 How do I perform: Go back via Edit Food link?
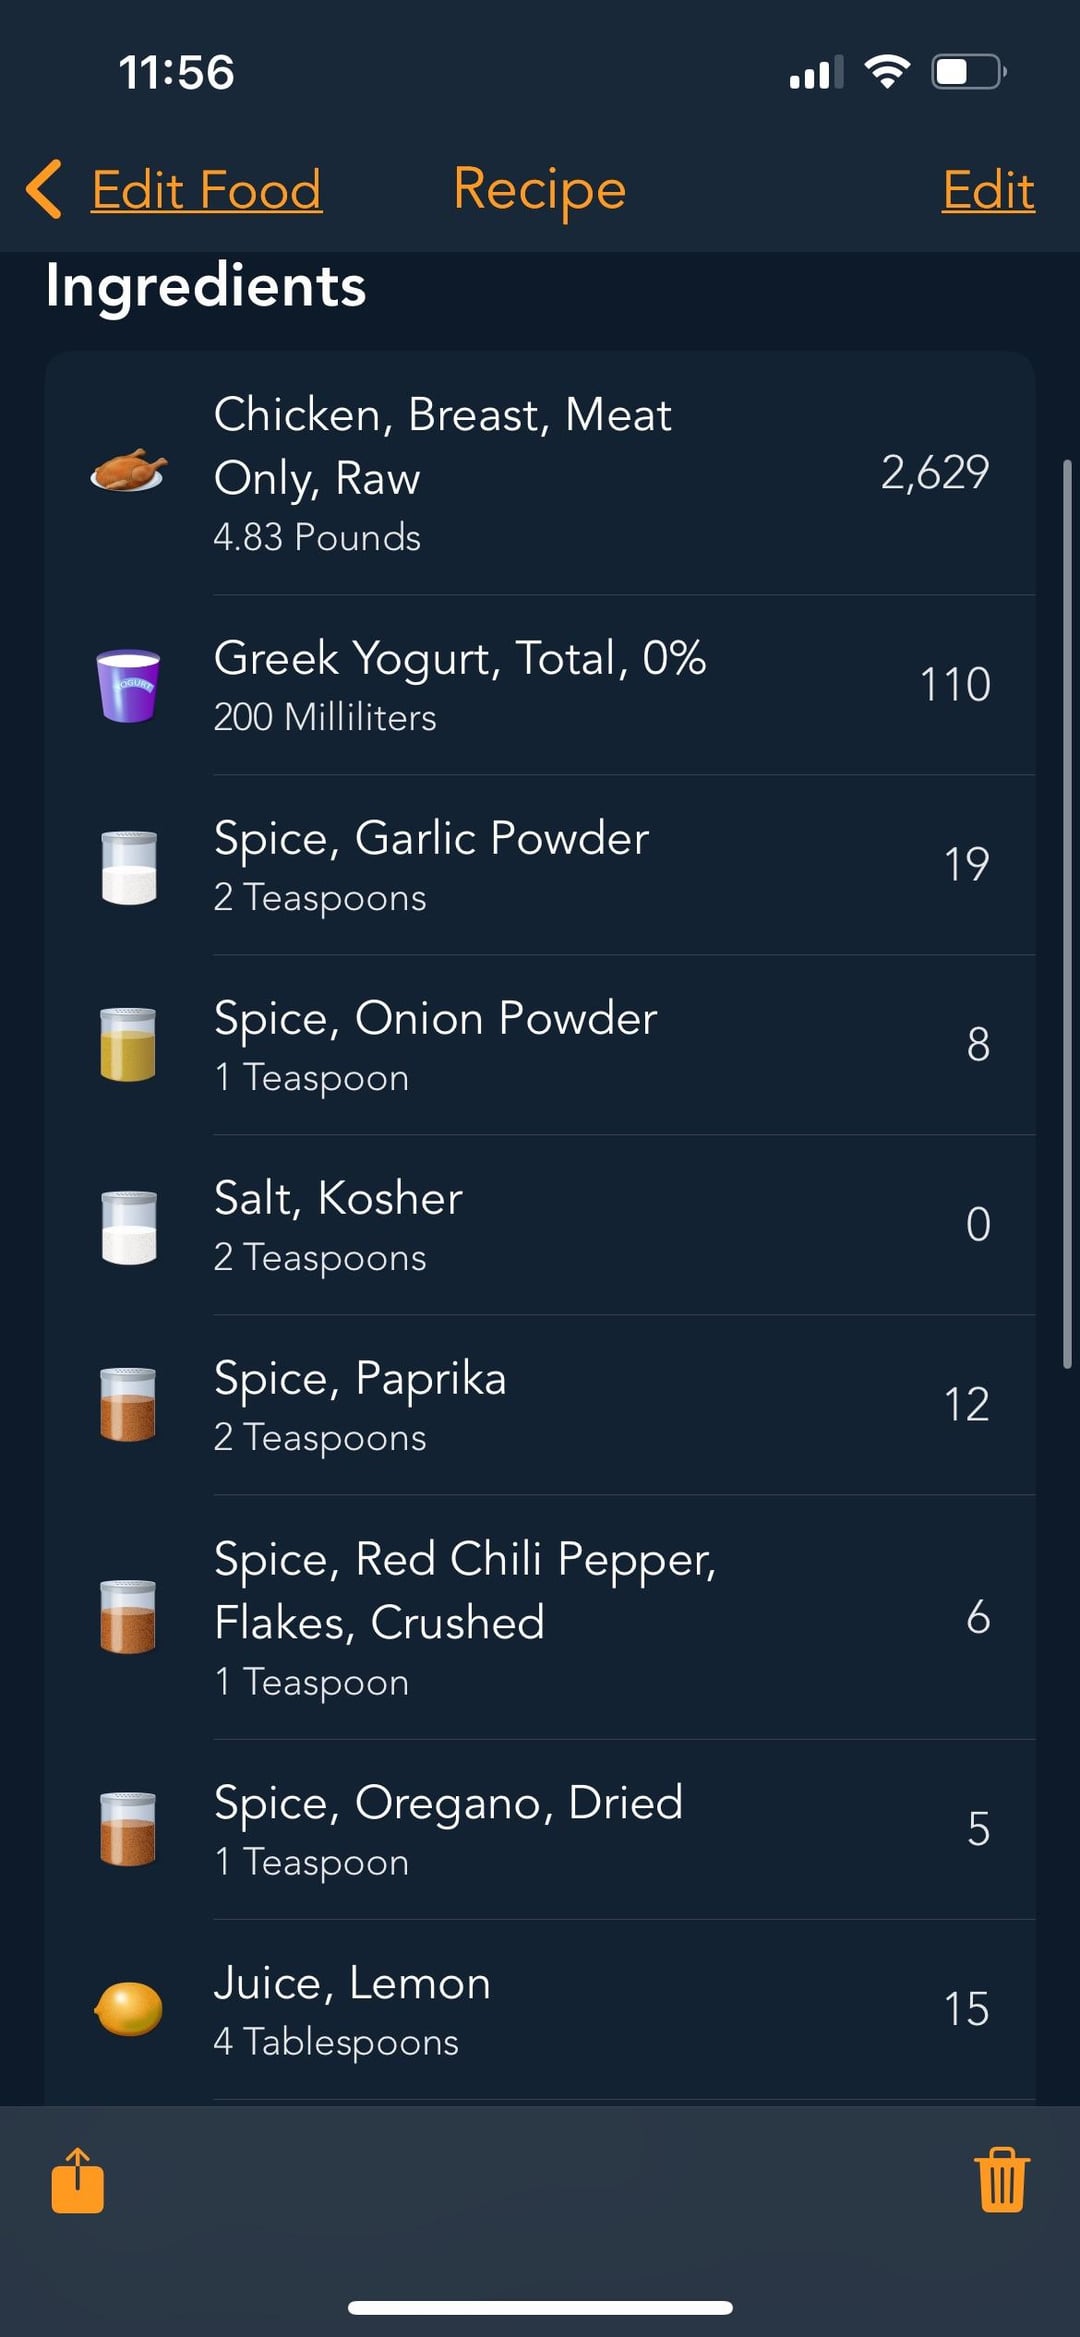[207, 189]
